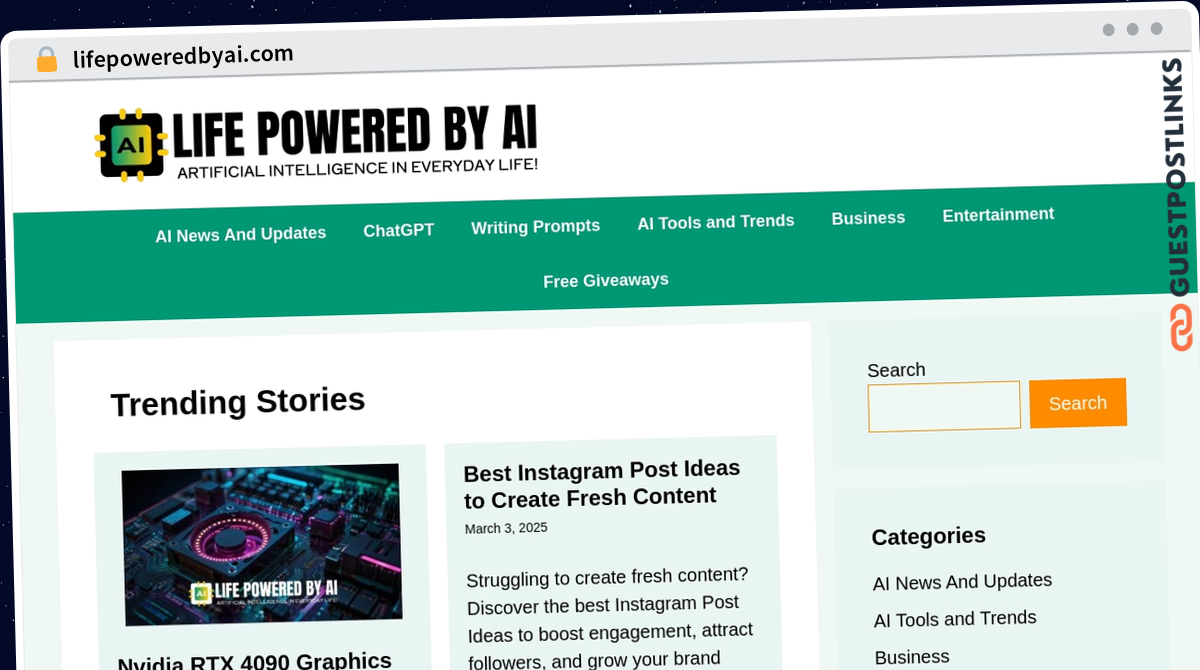The image size is (1200, 670).
Task: Open the Entertainment menu item
Action: click(x=998, y=214)
